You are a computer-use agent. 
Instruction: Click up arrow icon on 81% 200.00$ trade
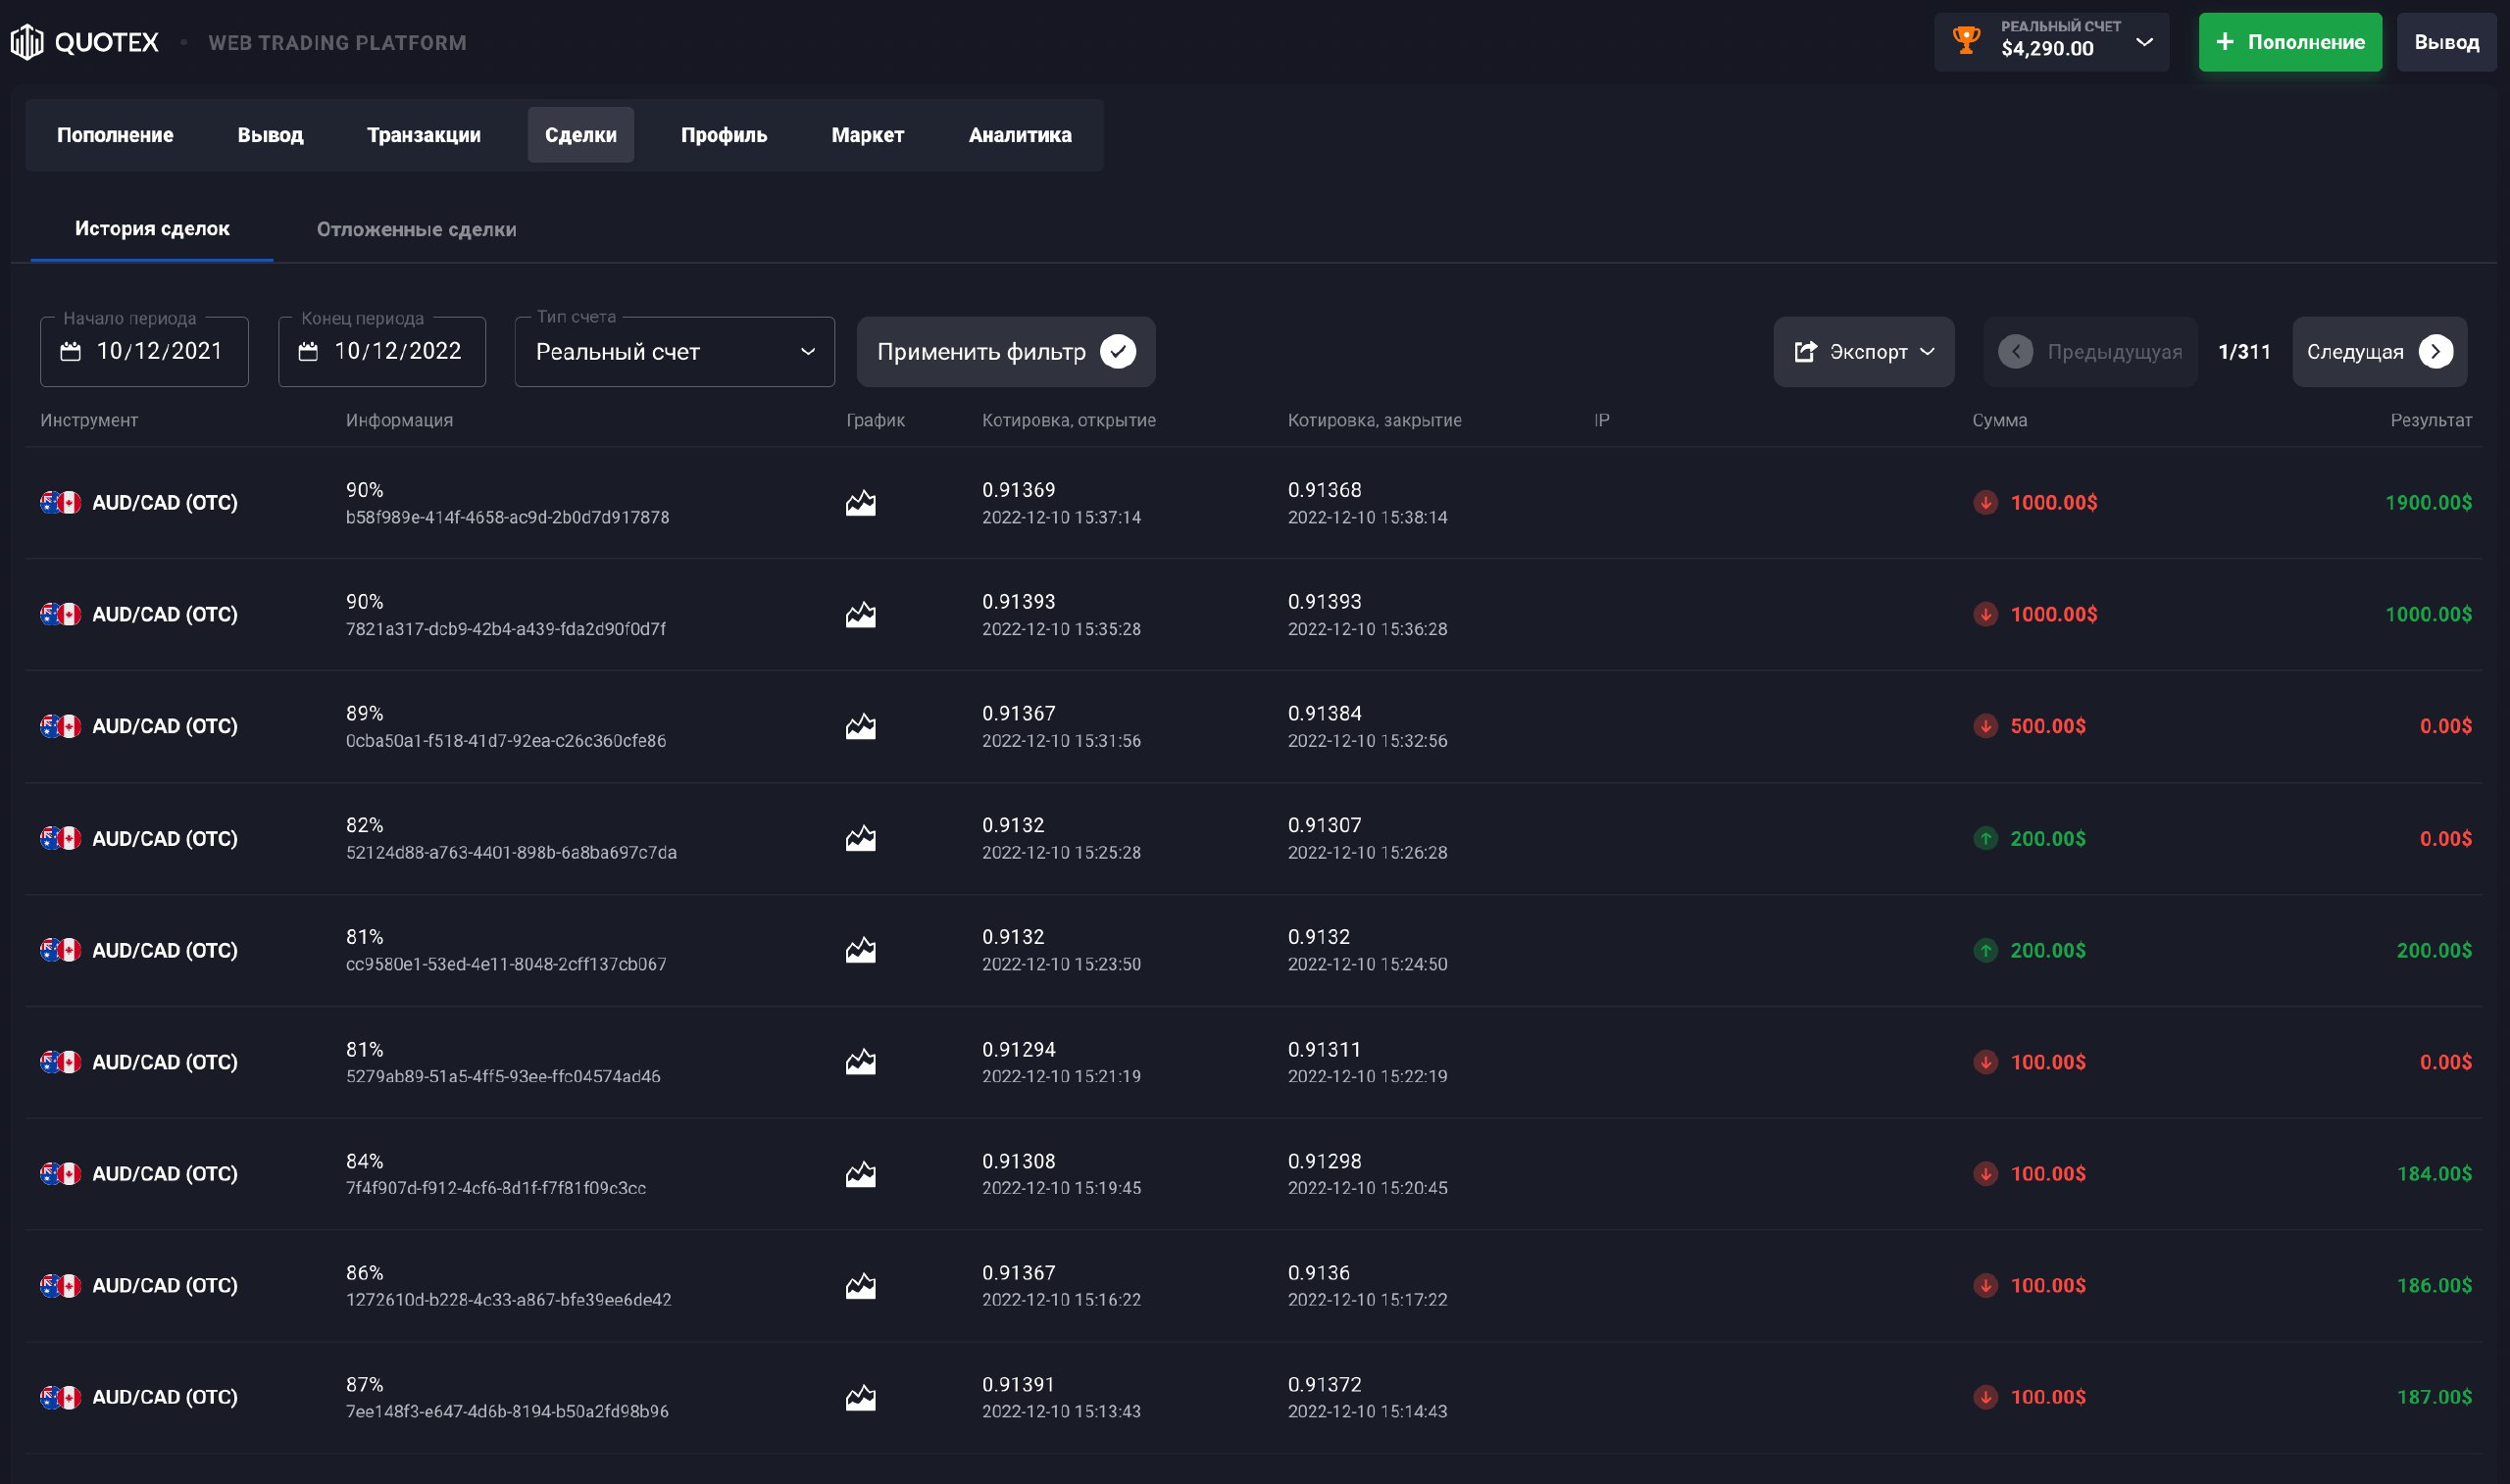[1986, 951]
